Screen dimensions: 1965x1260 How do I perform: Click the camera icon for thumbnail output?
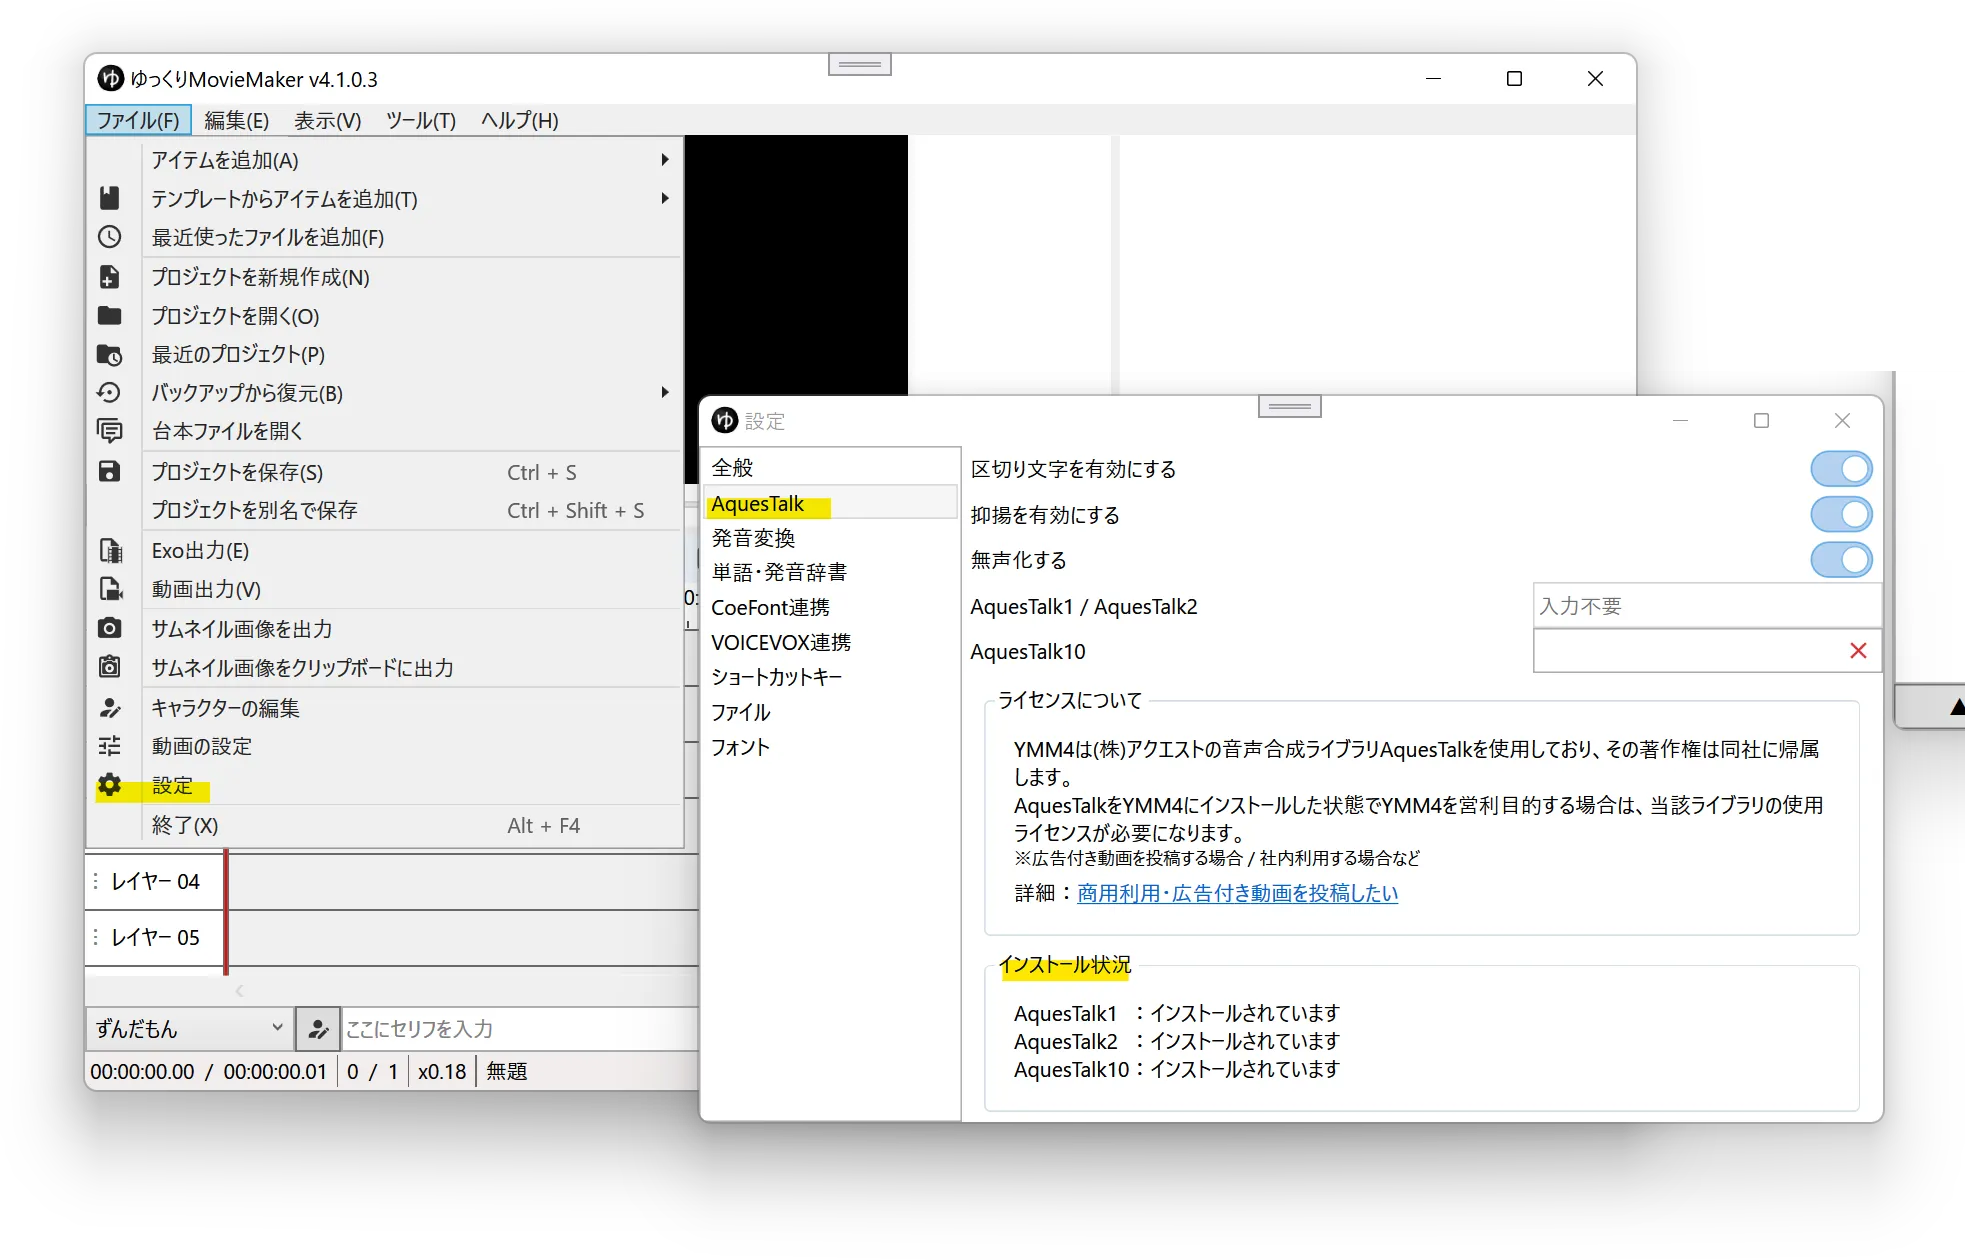point(110,628)
